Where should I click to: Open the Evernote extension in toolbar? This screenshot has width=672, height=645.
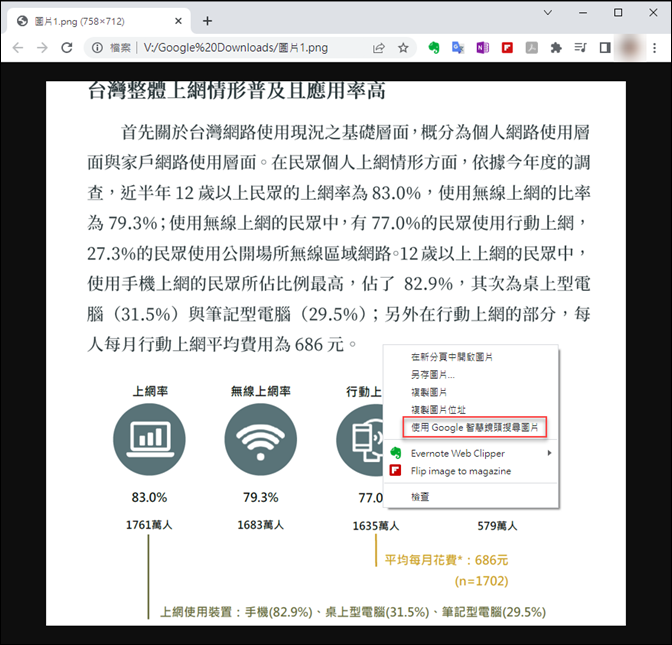(x=434, y=48)
